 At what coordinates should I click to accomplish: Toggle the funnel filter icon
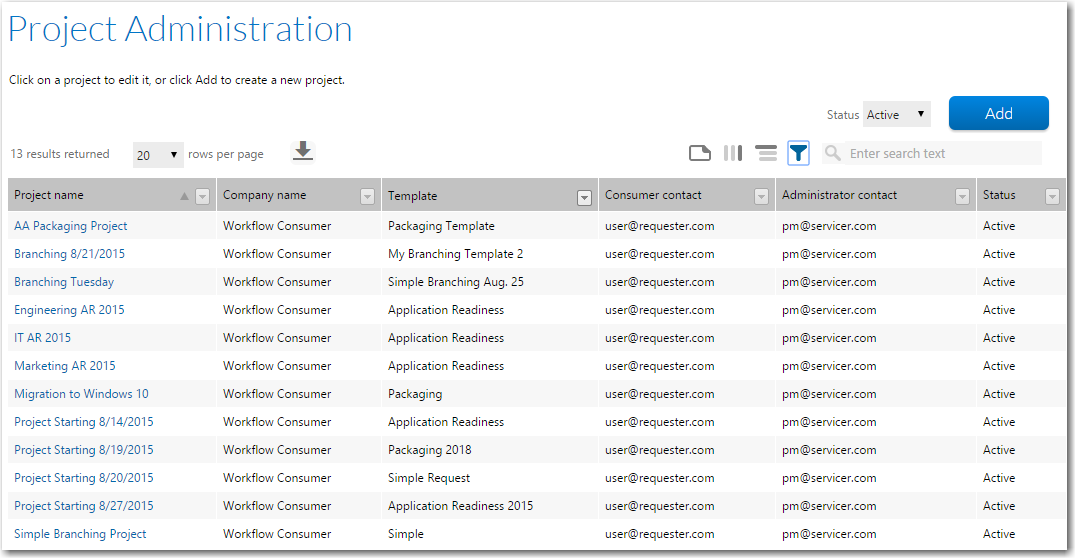coord(799,153)
